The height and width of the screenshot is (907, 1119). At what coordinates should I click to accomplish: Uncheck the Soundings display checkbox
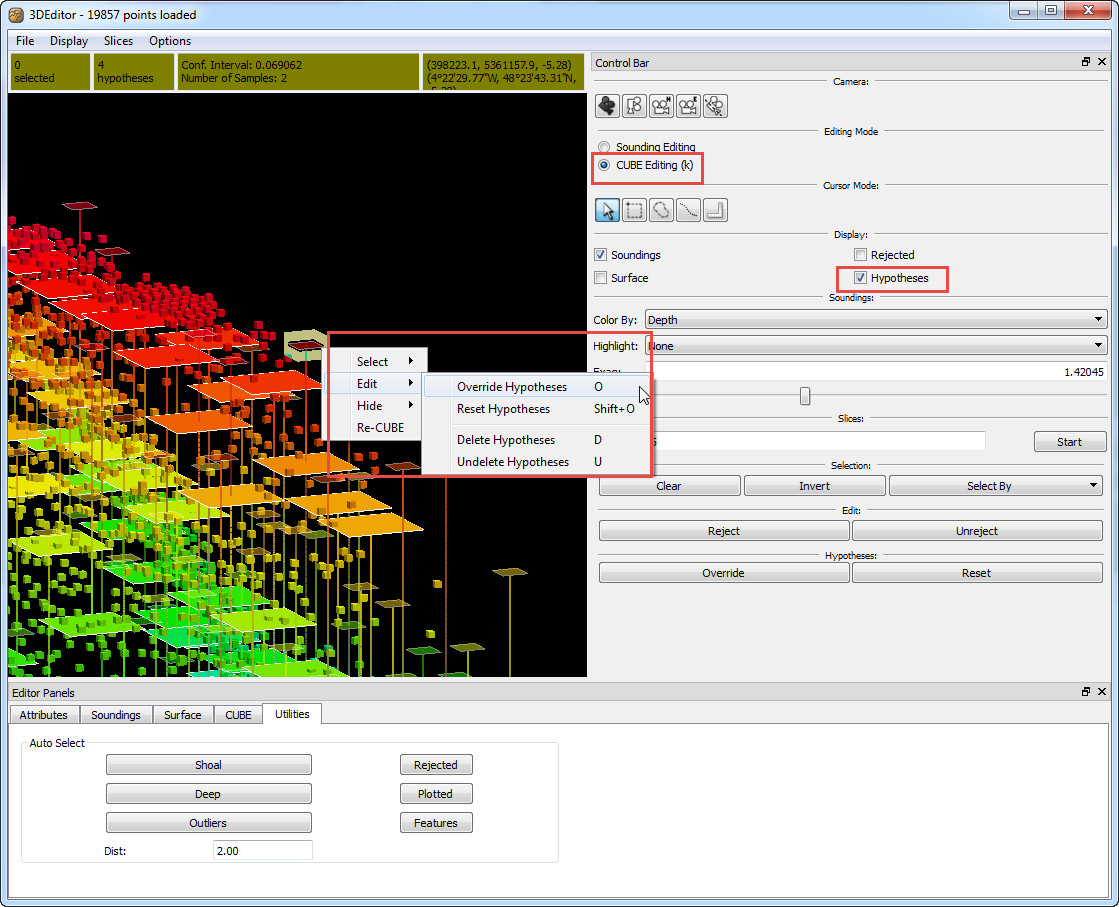click(601, 255)
